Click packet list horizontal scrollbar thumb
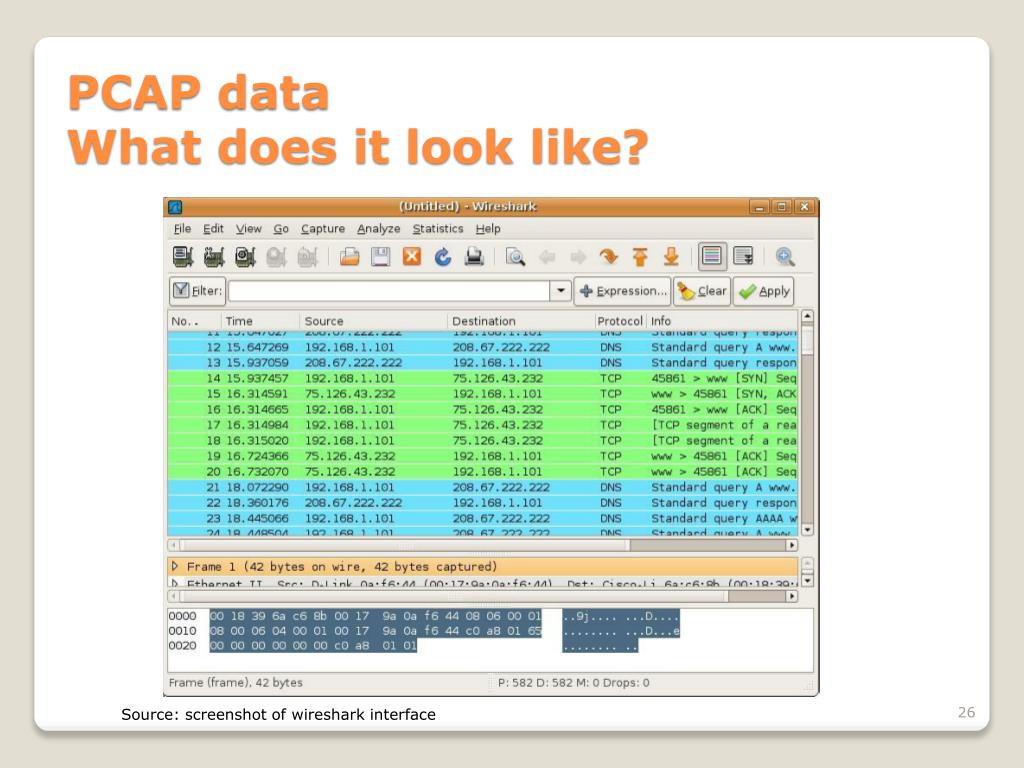Screen dimensions: 1024x768 pos(405,545)
